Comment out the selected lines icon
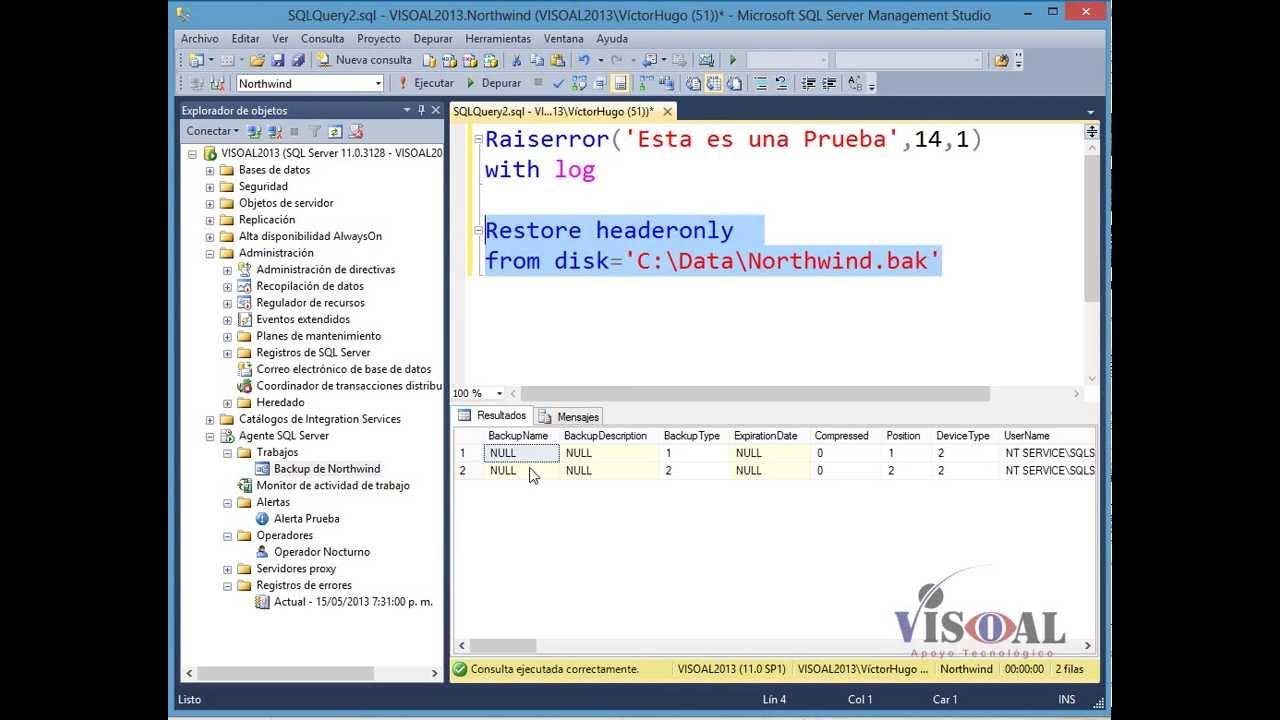This screenshot has width=1280, height=720. [x=761, y=83]
